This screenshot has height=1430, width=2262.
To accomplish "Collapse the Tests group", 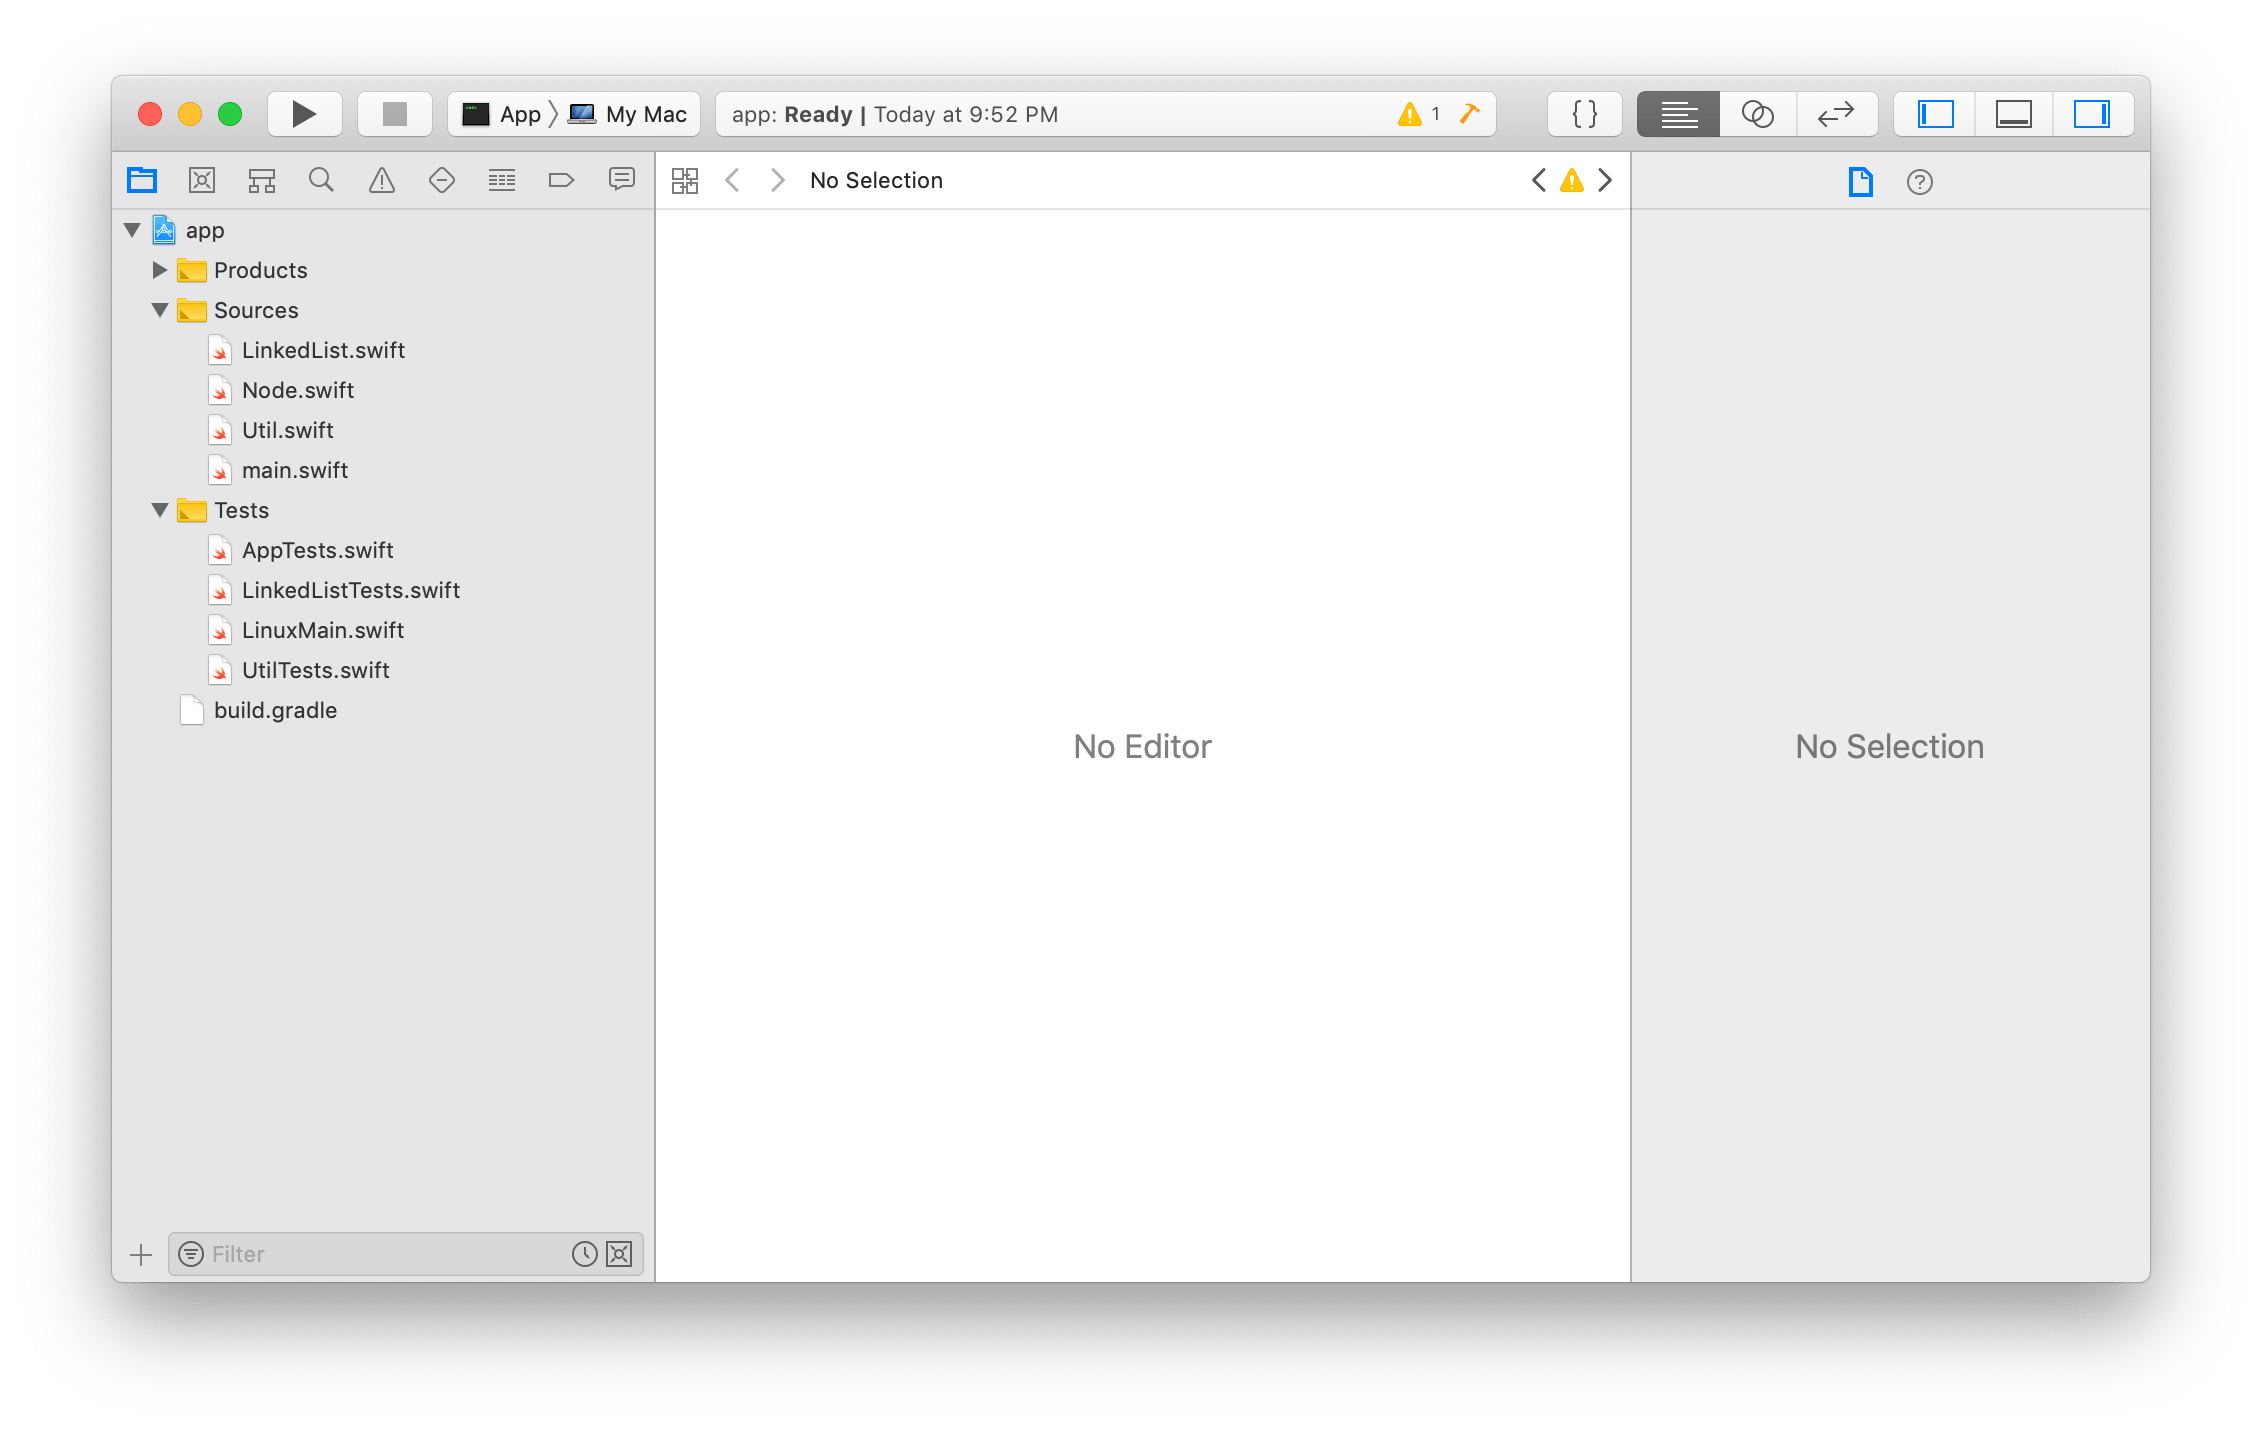I will (x=160, y=510).
